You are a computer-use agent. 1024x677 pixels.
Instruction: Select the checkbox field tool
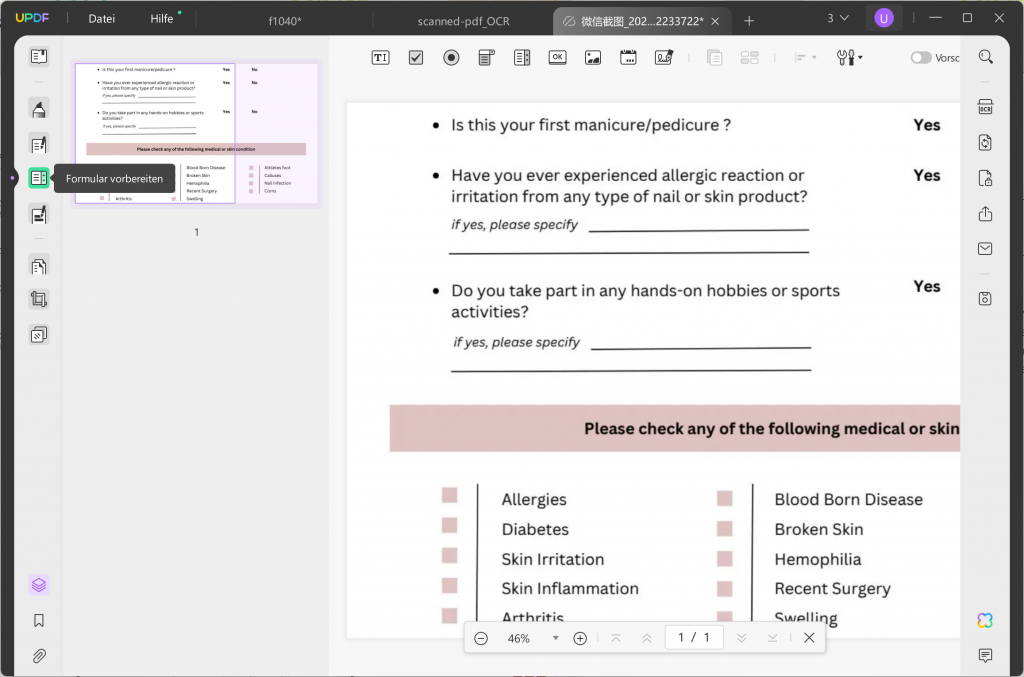pyautogui.click(x=415, y=57)
